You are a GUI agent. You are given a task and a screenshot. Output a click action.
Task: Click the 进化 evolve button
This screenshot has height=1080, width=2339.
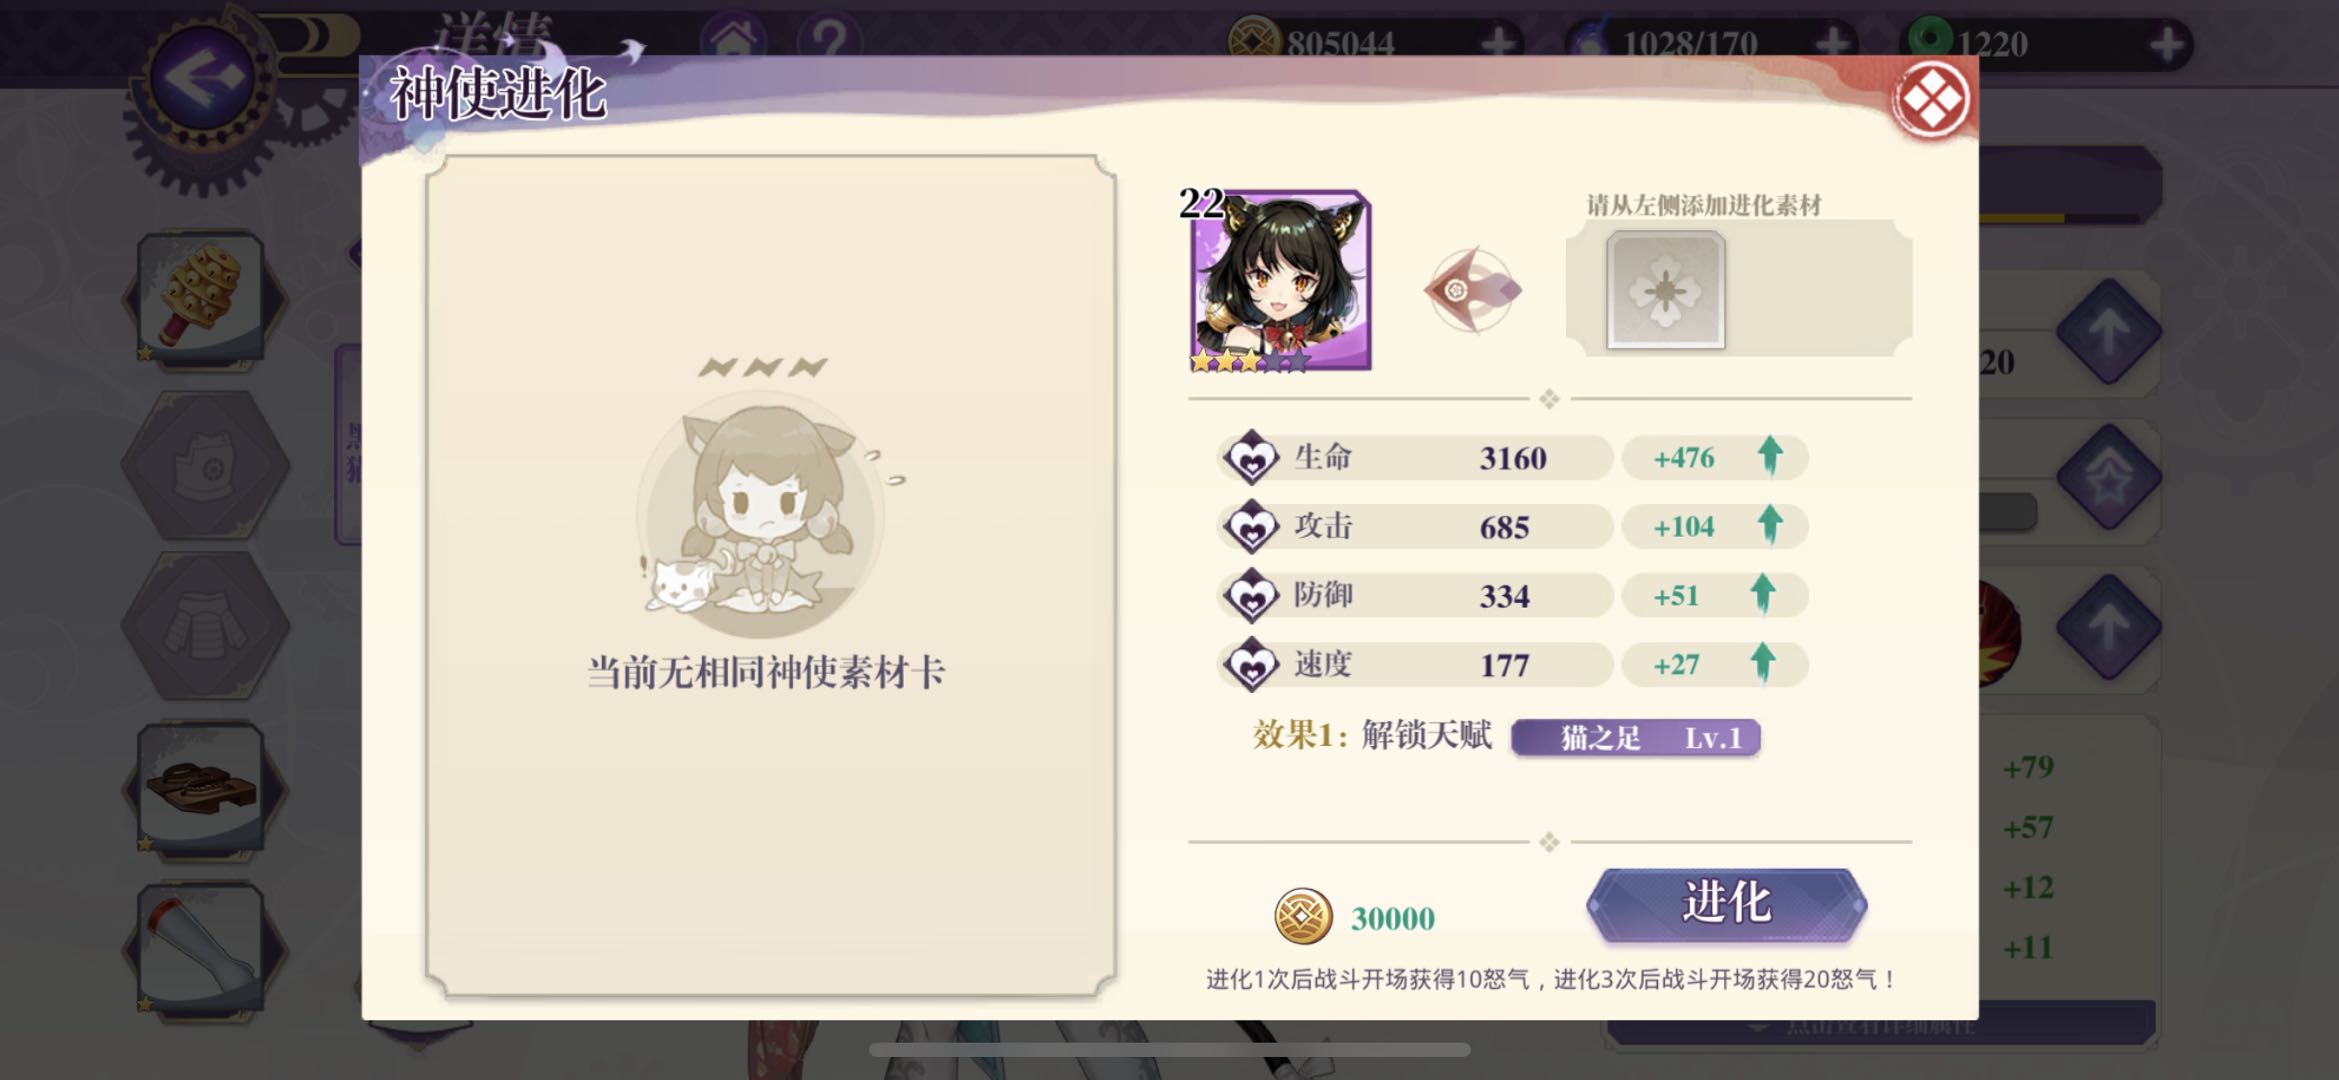coord(1727,904)
